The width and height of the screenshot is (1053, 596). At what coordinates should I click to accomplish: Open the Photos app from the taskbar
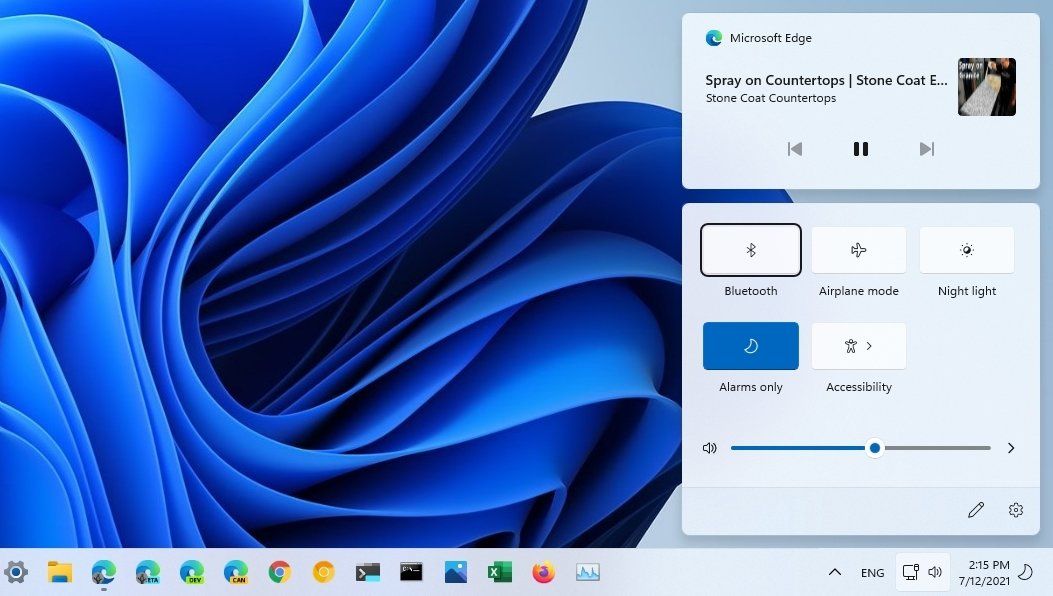[455, 572]
